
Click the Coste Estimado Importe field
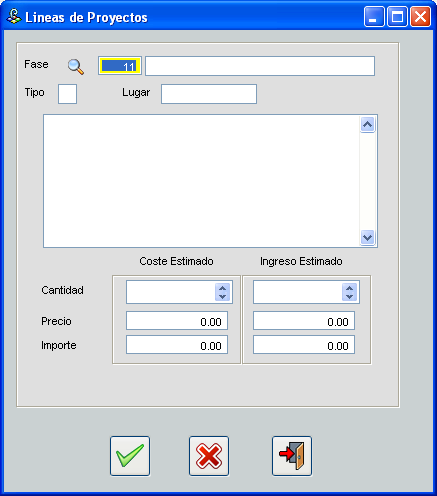[x=177, y=345]
